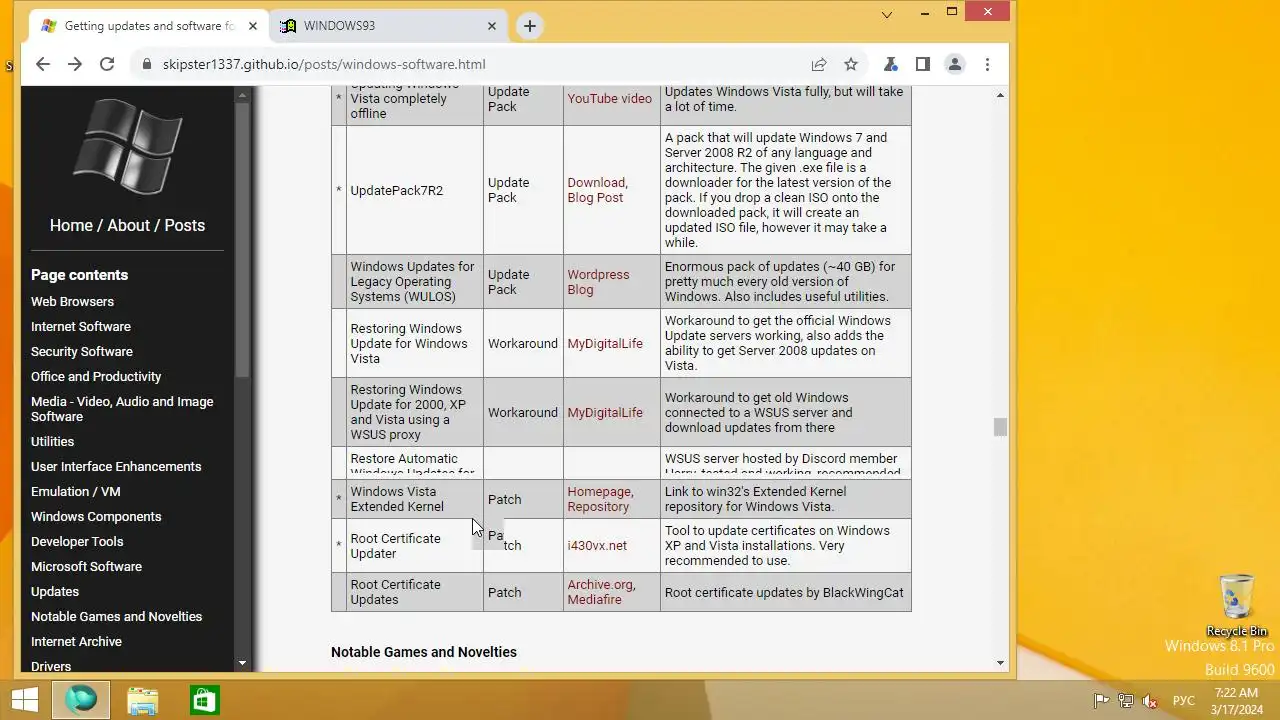Open the UpdatePack7R2 Blog Post link
This screenshot has width=1280, height=720.
pyautogui.click(x=595, y=197)
